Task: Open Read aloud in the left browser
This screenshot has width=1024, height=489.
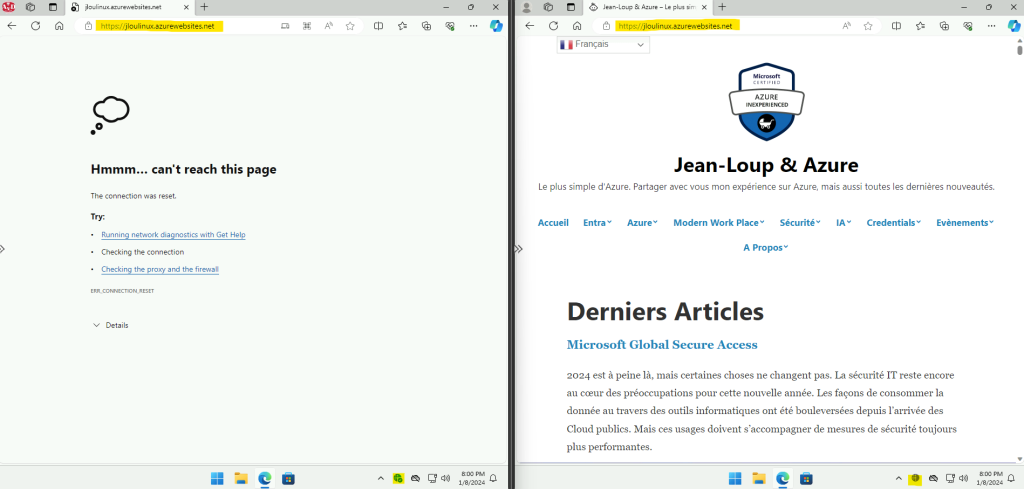Action: coord(328,26)
